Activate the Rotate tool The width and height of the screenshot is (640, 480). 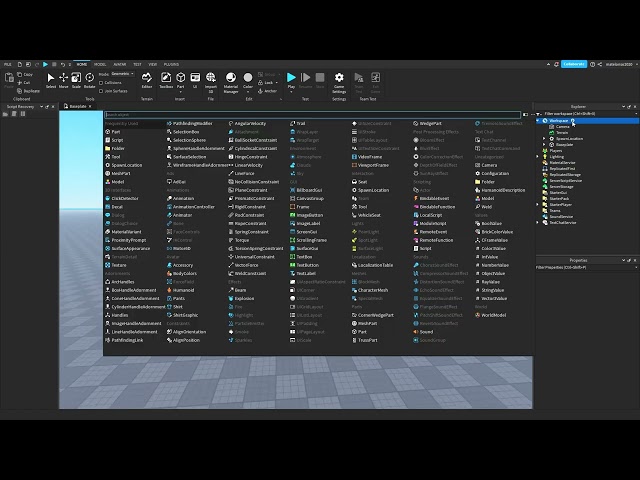coord(89,80)
